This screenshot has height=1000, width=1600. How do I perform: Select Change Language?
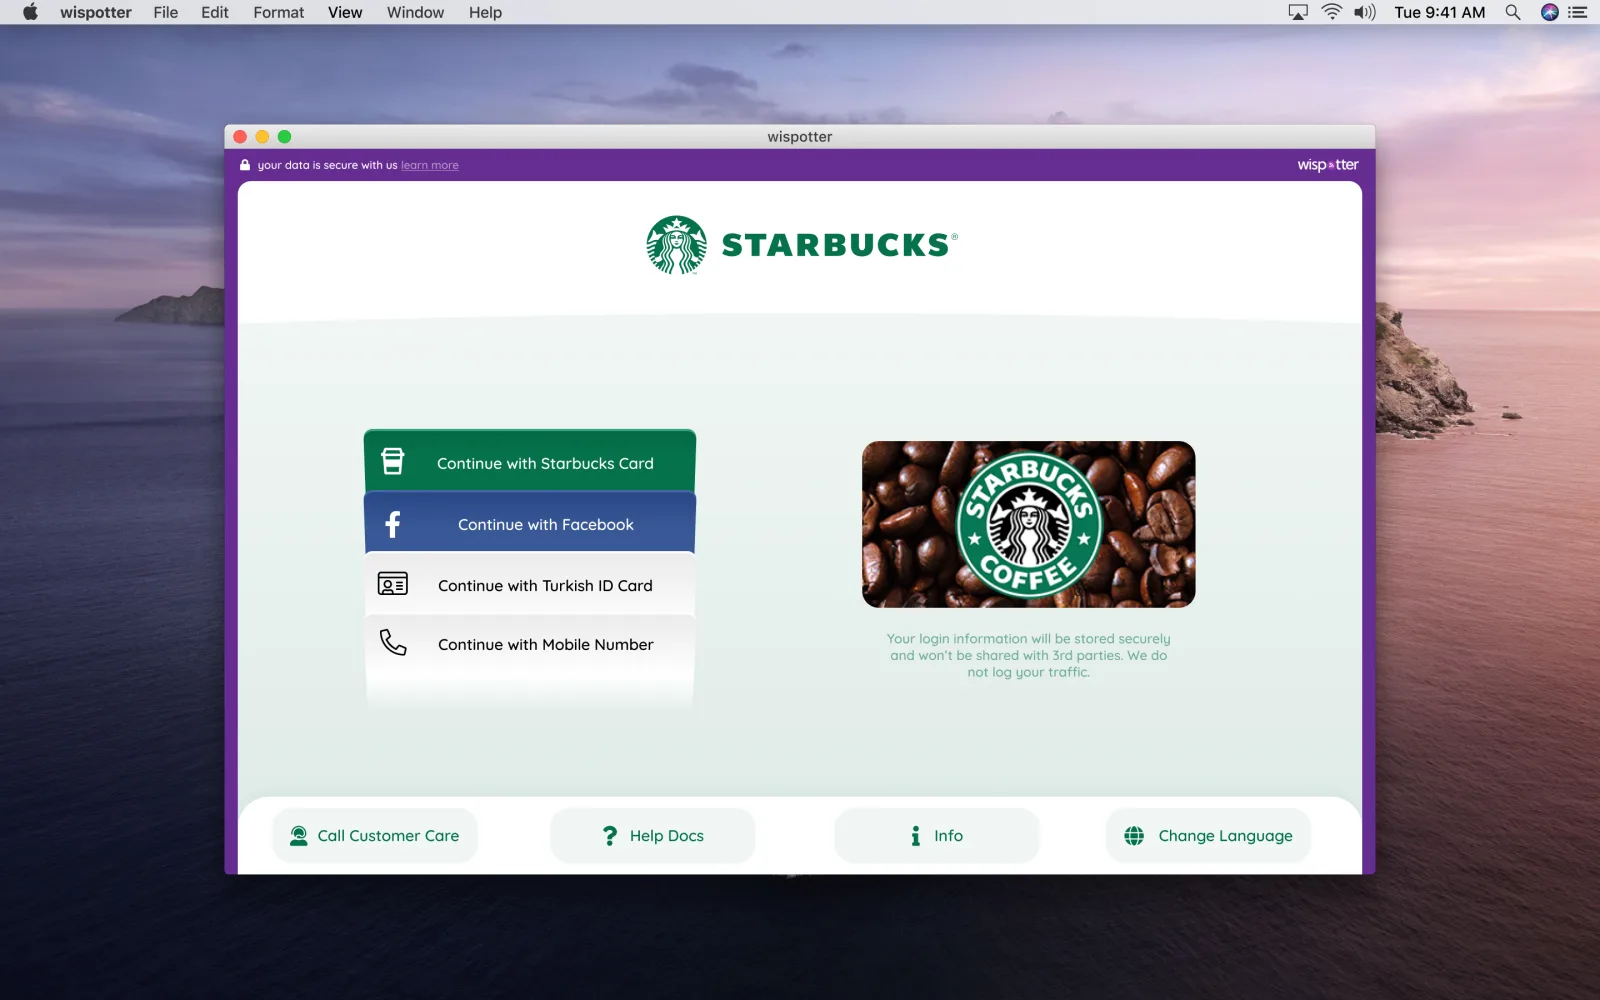(x=1208, y=836)
